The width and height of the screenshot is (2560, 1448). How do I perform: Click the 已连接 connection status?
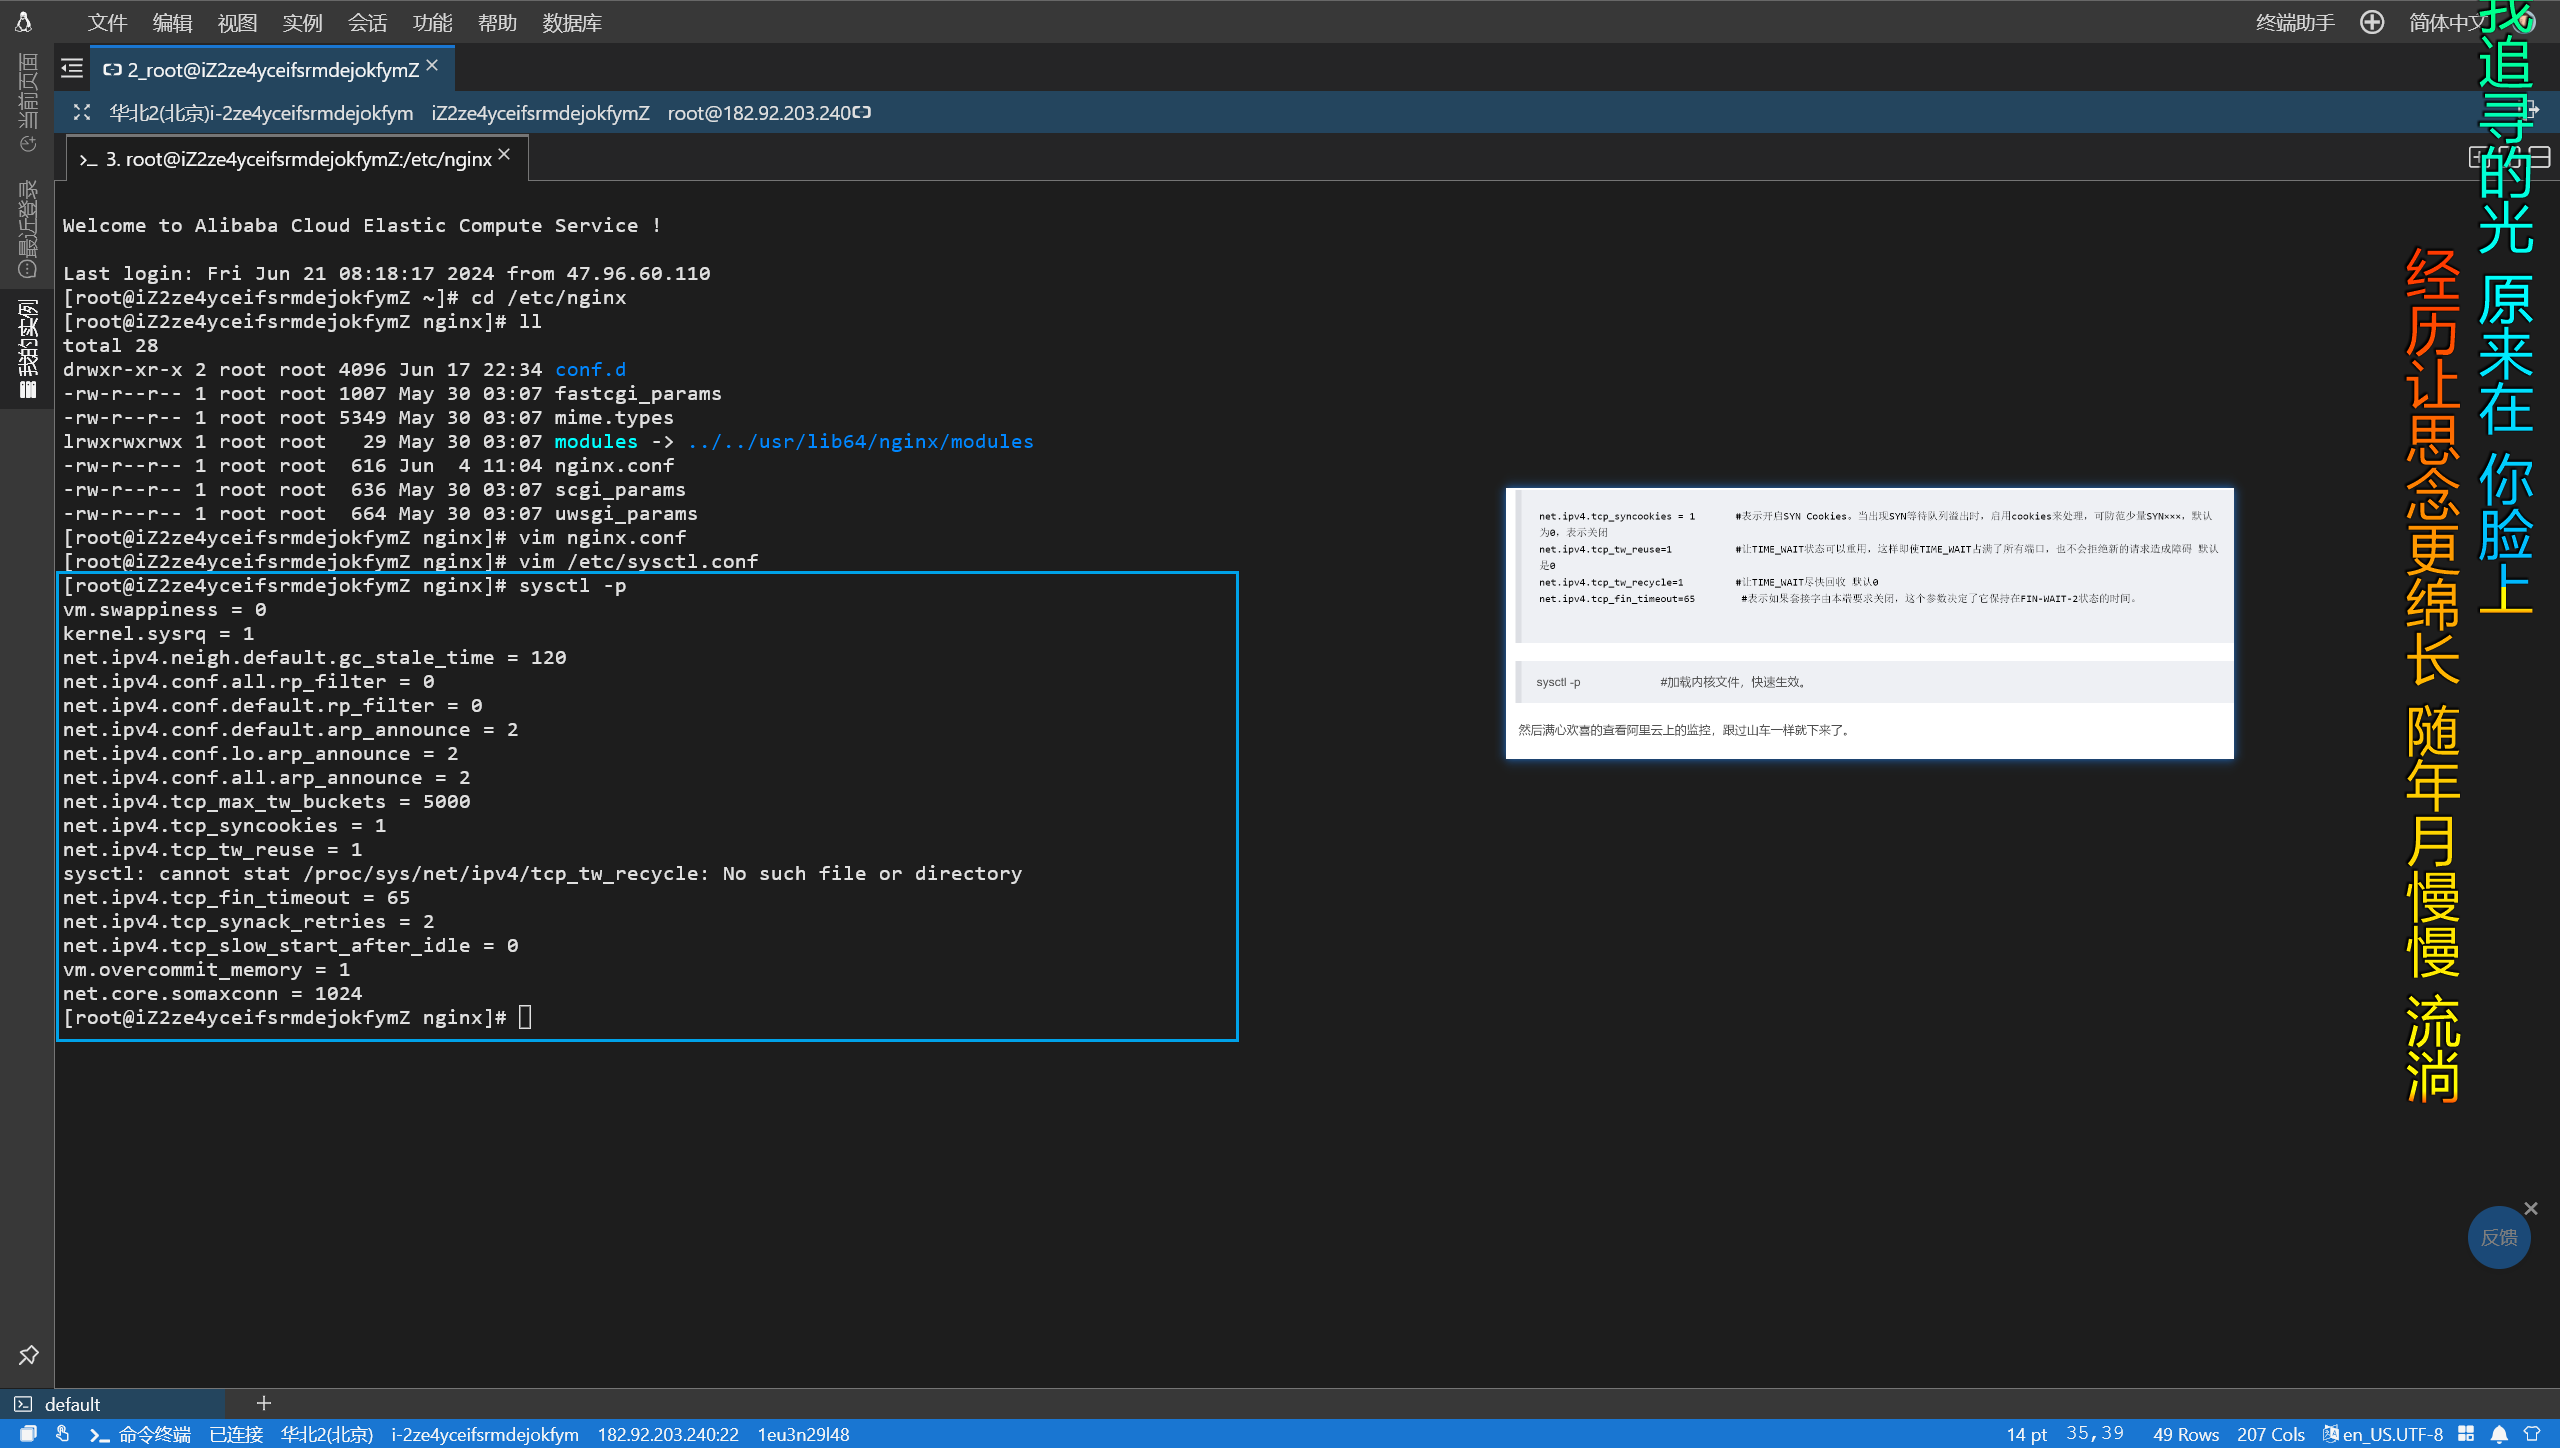[236, 1434]
